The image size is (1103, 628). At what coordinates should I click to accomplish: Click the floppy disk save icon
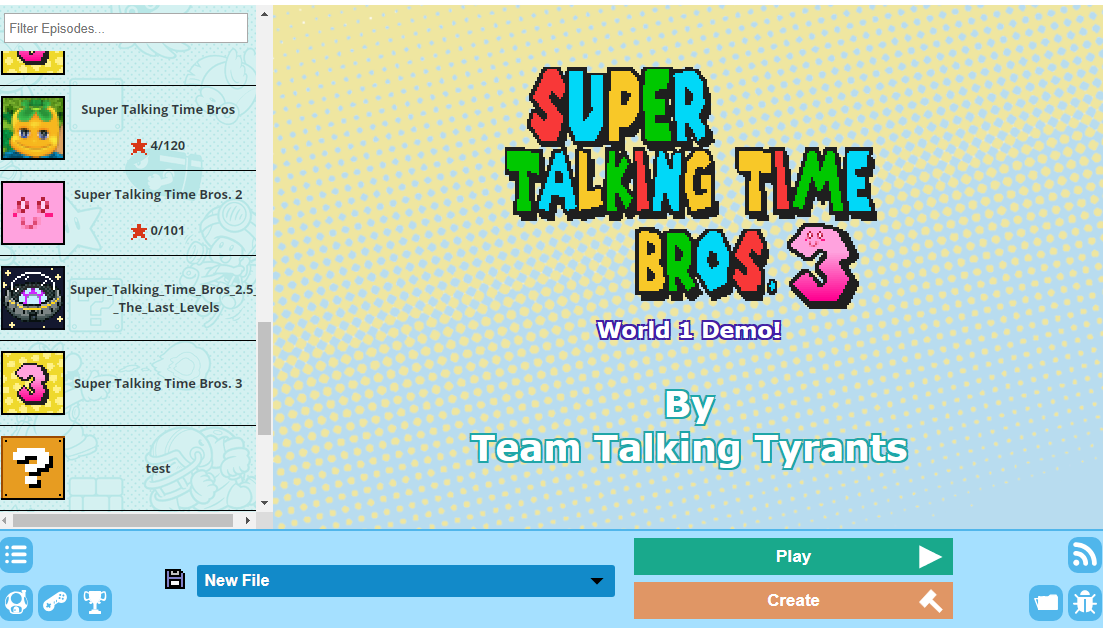point(174,579)
